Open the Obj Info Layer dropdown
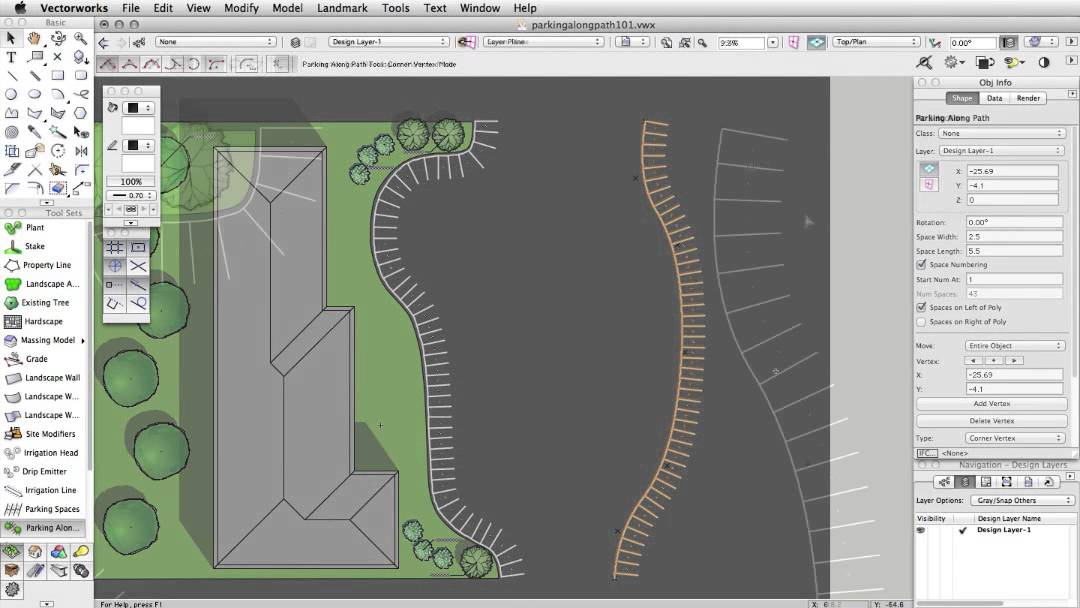 (x=1001, y=151)
